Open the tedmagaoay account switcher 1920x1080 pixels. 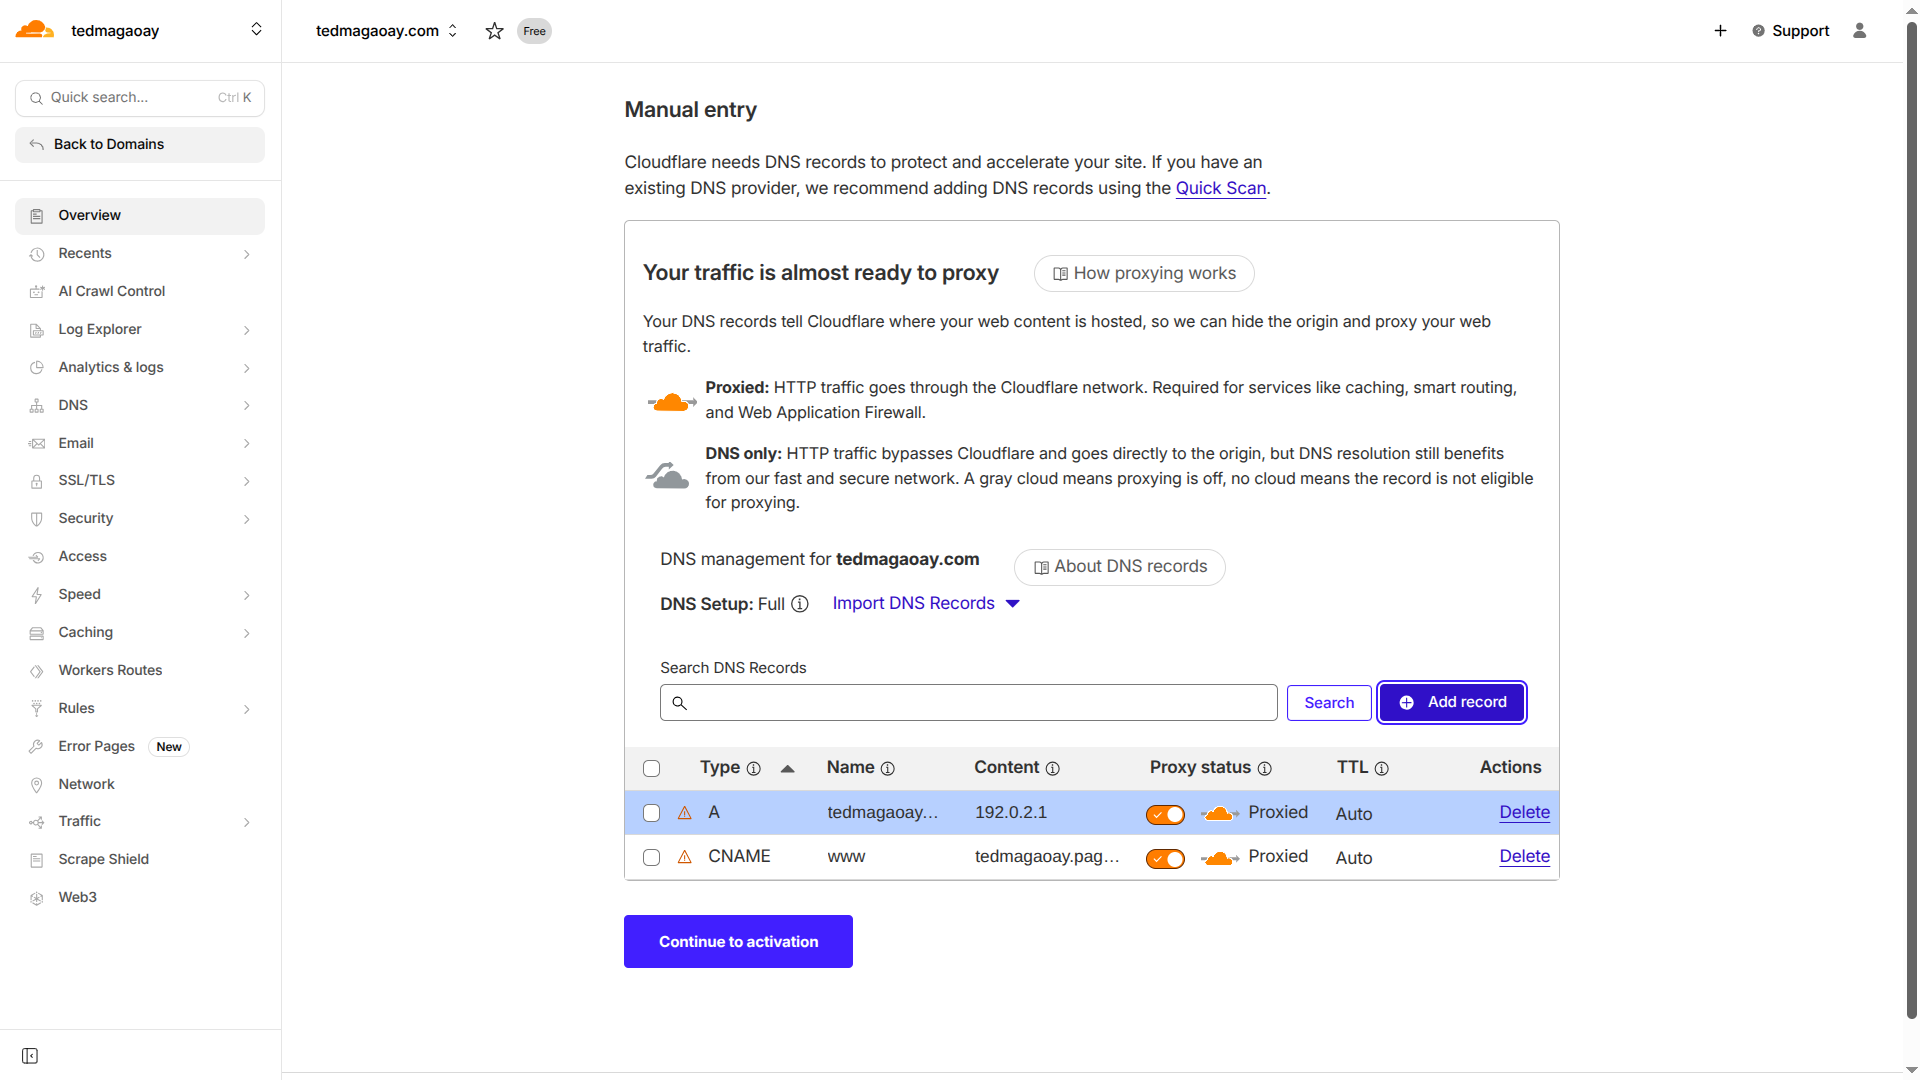click(256, 30)
